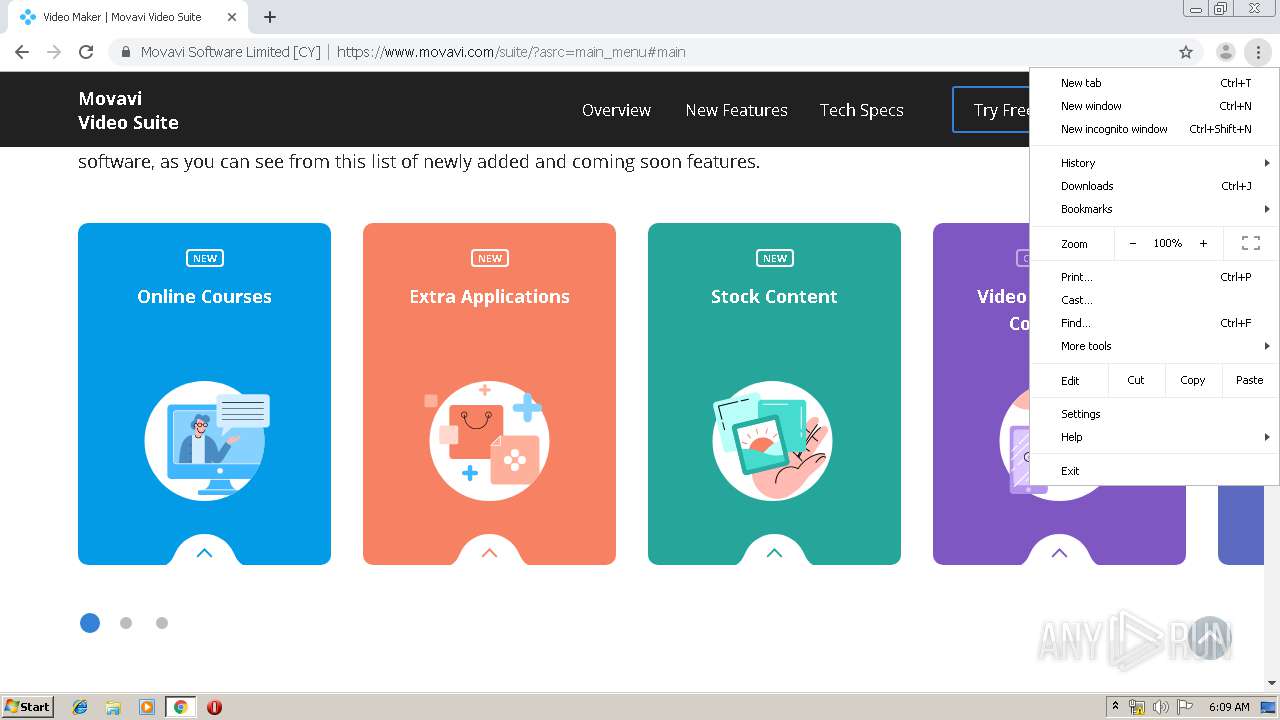Viewport: 1280px width, 720px height.
Task: Select the second carousel dot
Action: (x=126, y=623)
